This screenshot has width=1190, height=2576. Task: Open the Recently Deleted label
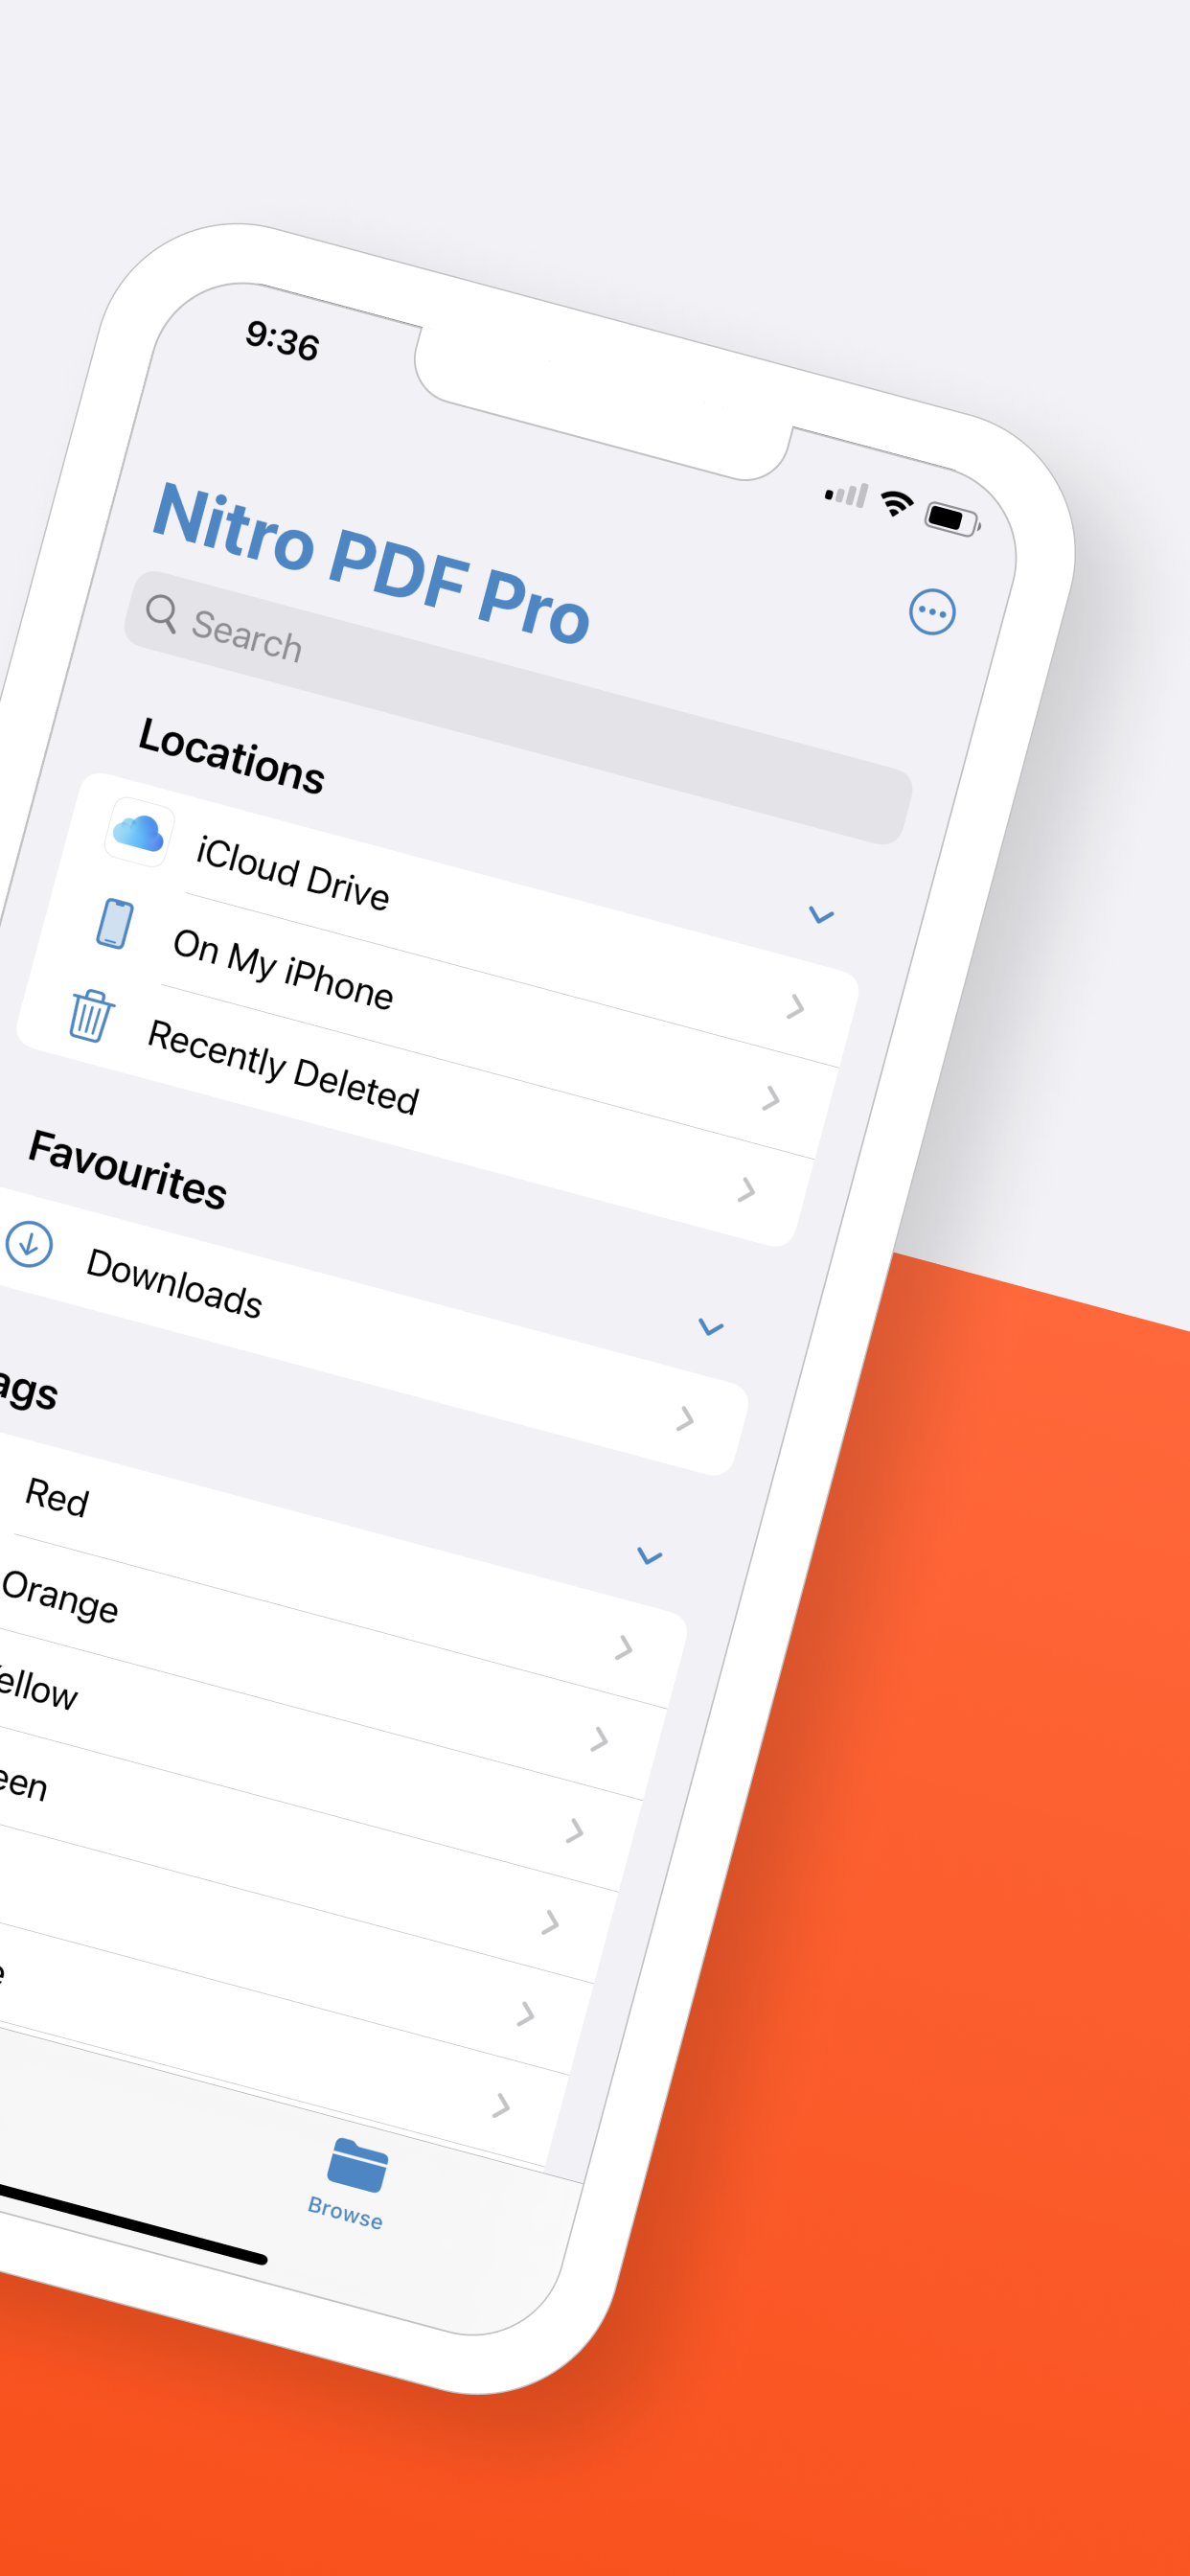click(283, 1066)
